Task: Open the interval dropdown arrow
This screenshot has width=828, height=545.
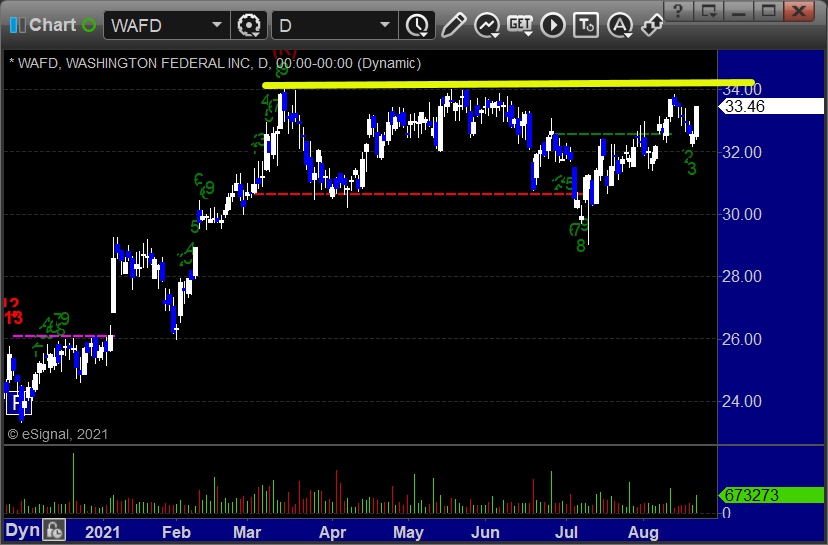Action: tap(385, 25)
